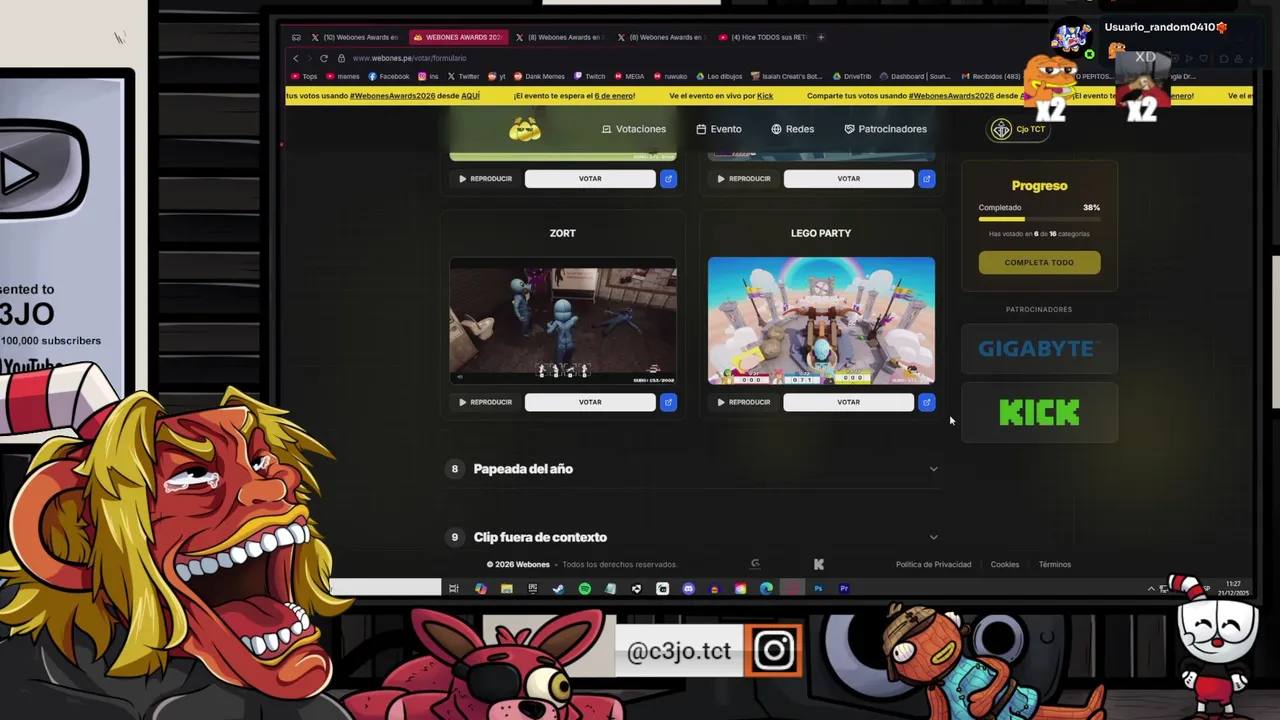Image resolution: width=1280 pixels, height=720 pixels.
Task: Vote for ZORT with VOTAR button
Action: pos(590,402)
